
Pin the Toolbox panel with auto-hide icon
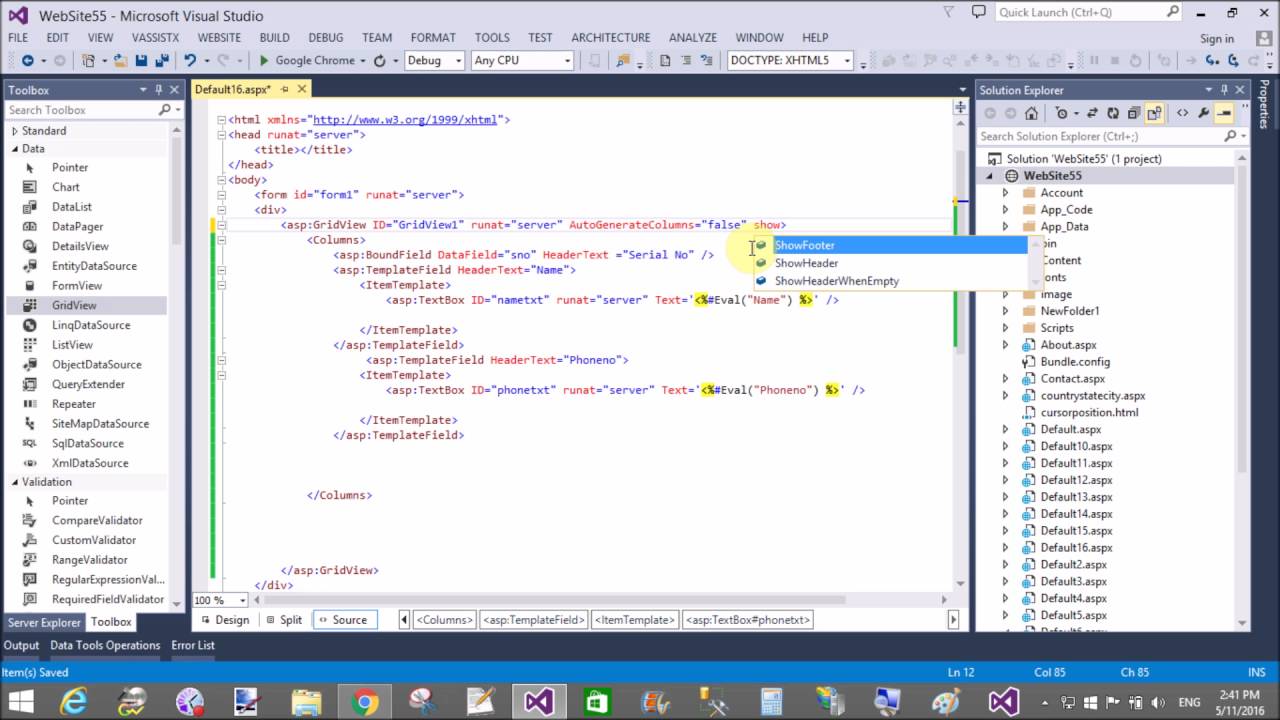click(x=159, y=90)
